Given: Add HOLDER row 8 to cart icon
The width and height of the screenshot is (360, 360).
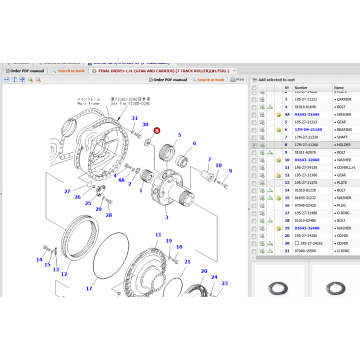Looking at the screenshot, I should (x=262, y=145).
